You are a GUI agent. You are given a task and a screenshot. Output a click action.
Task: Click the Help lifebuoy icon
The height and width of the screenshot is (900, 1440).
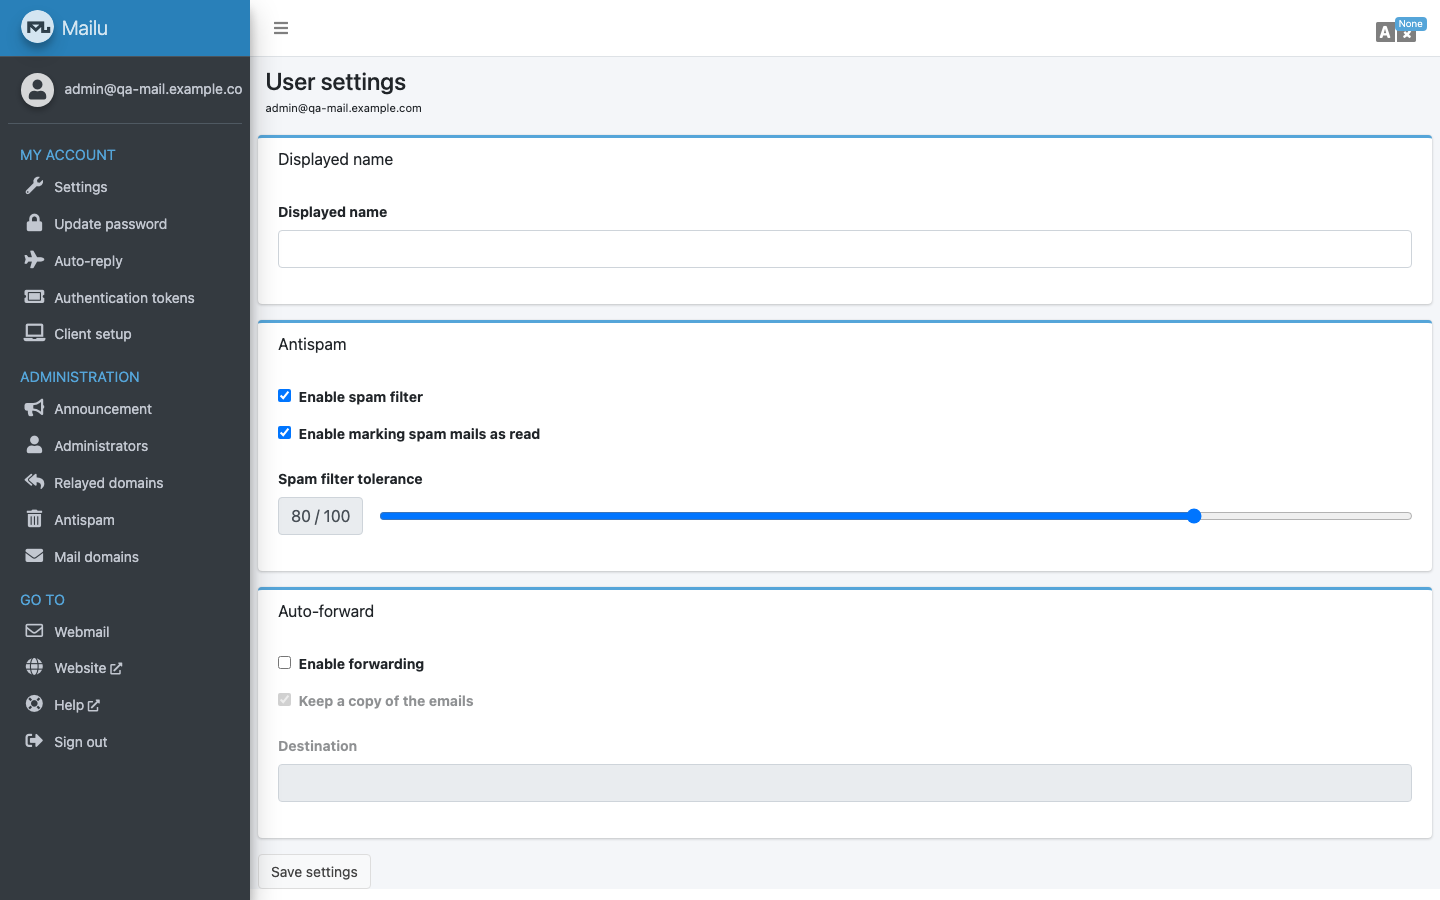click(x=34, y=704)
